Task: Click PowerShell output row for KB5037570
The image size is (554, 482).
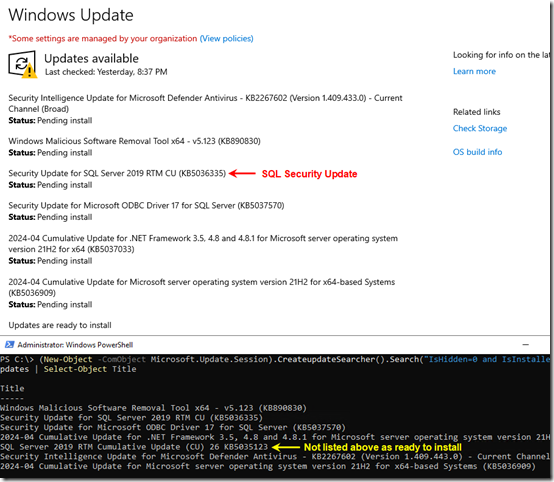Action: [173, 427]
